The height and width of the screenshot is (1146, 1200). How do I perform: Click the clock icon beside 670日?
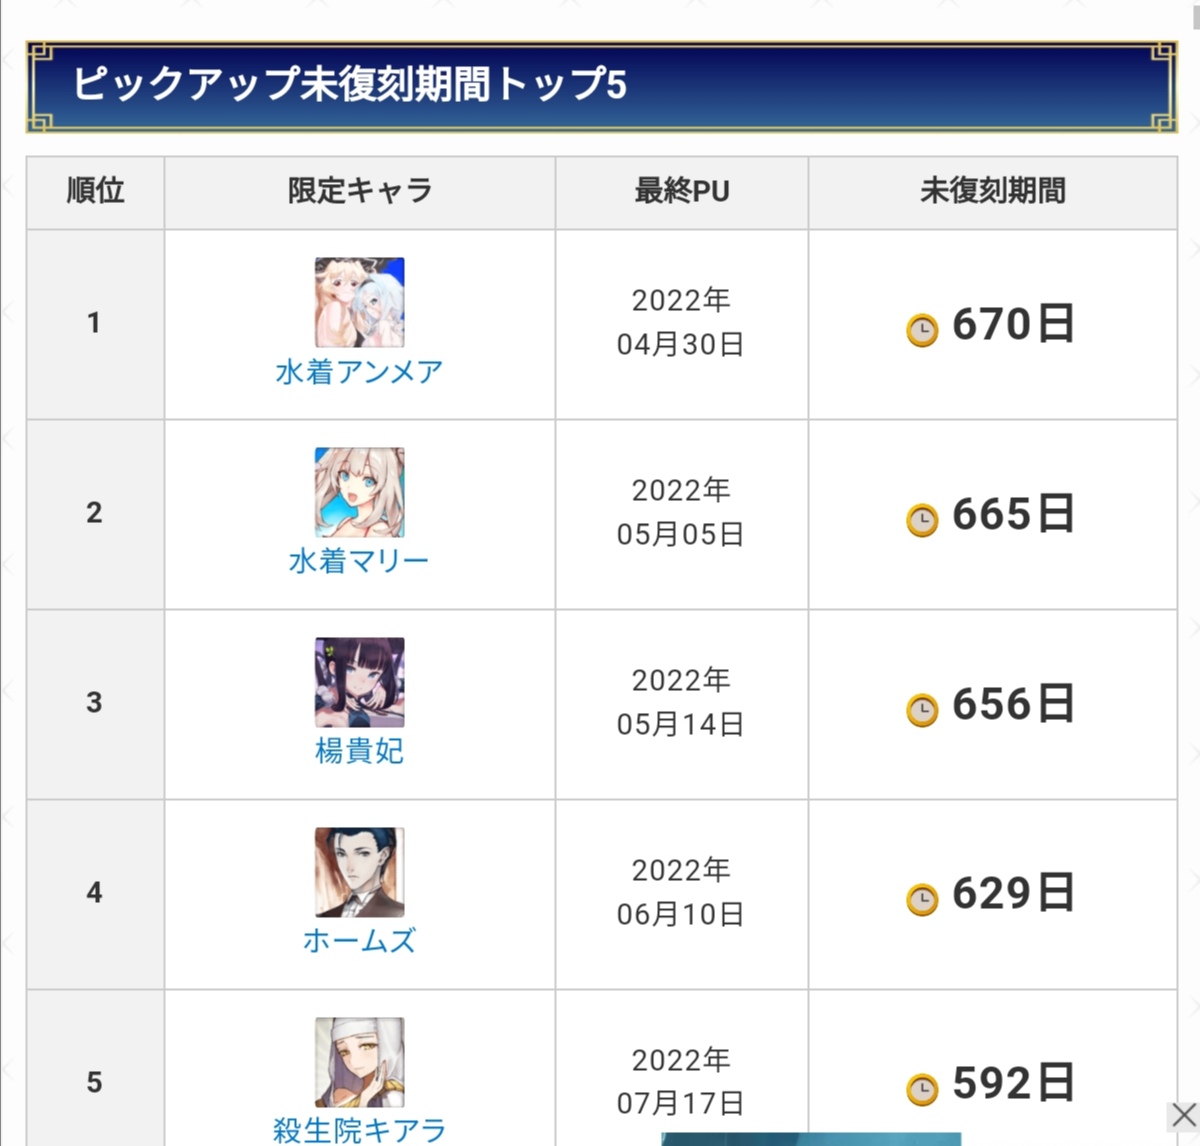point(922,329)
